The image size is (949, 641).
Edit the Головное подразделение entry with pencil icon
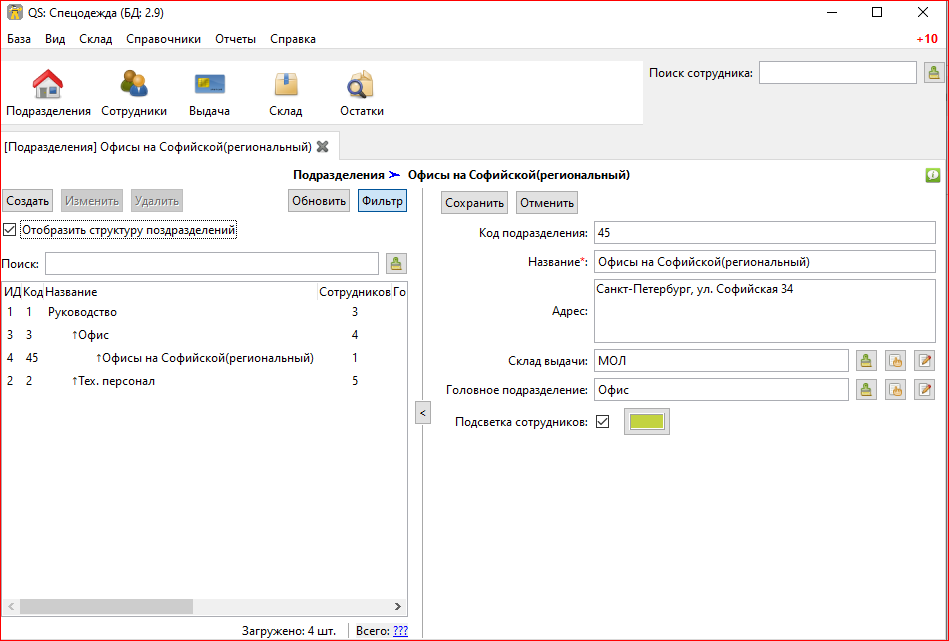(x=925, y=389)
